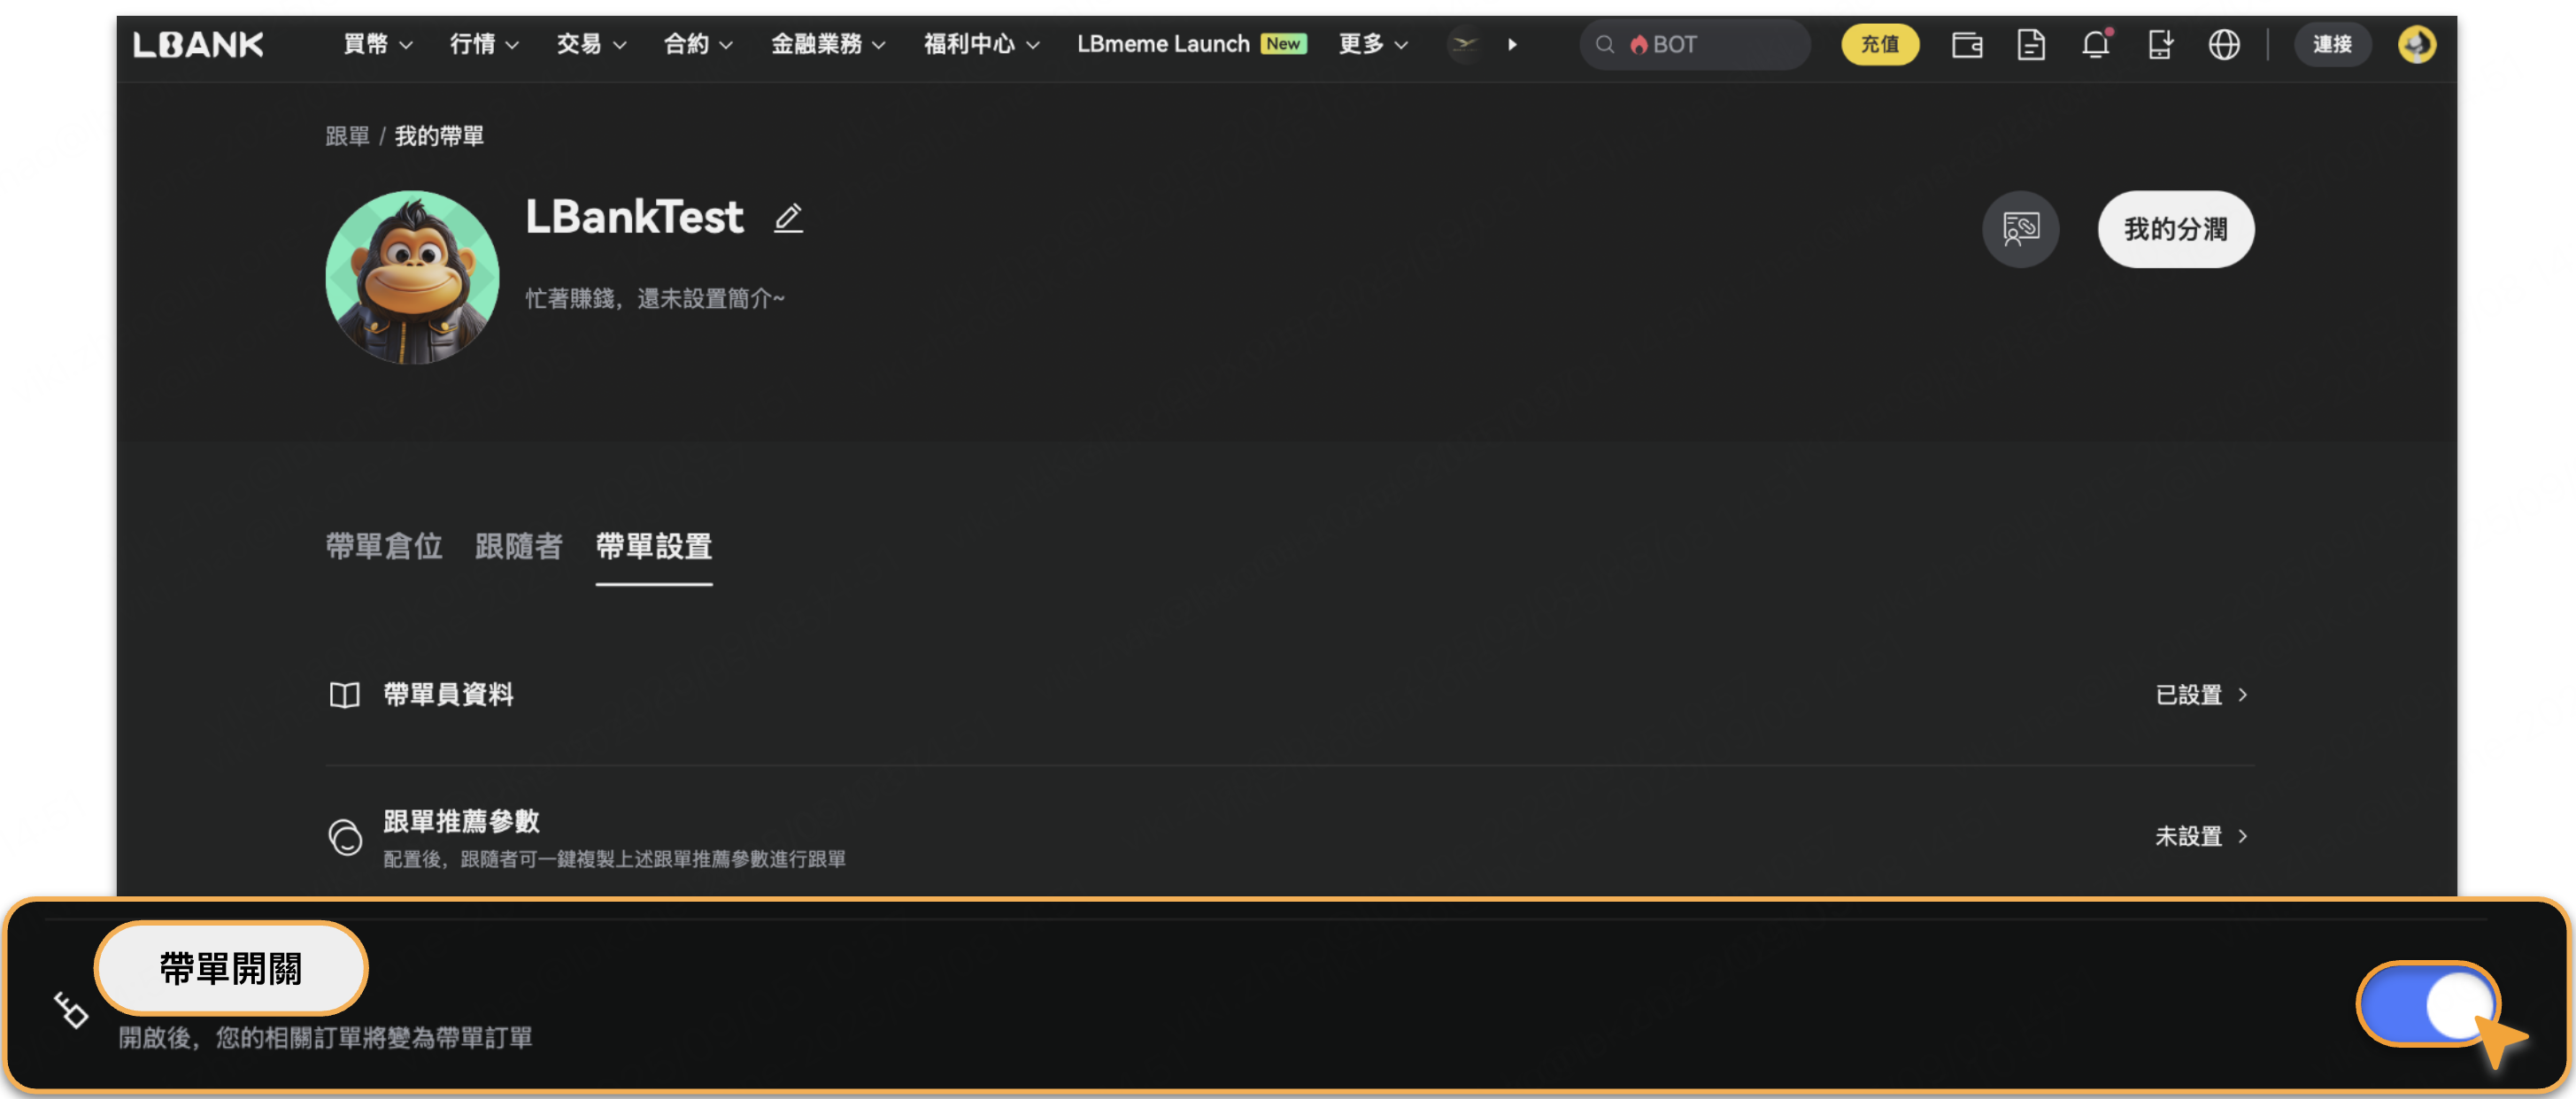Switch to the 跟隨者 tab

coord(518,546)
